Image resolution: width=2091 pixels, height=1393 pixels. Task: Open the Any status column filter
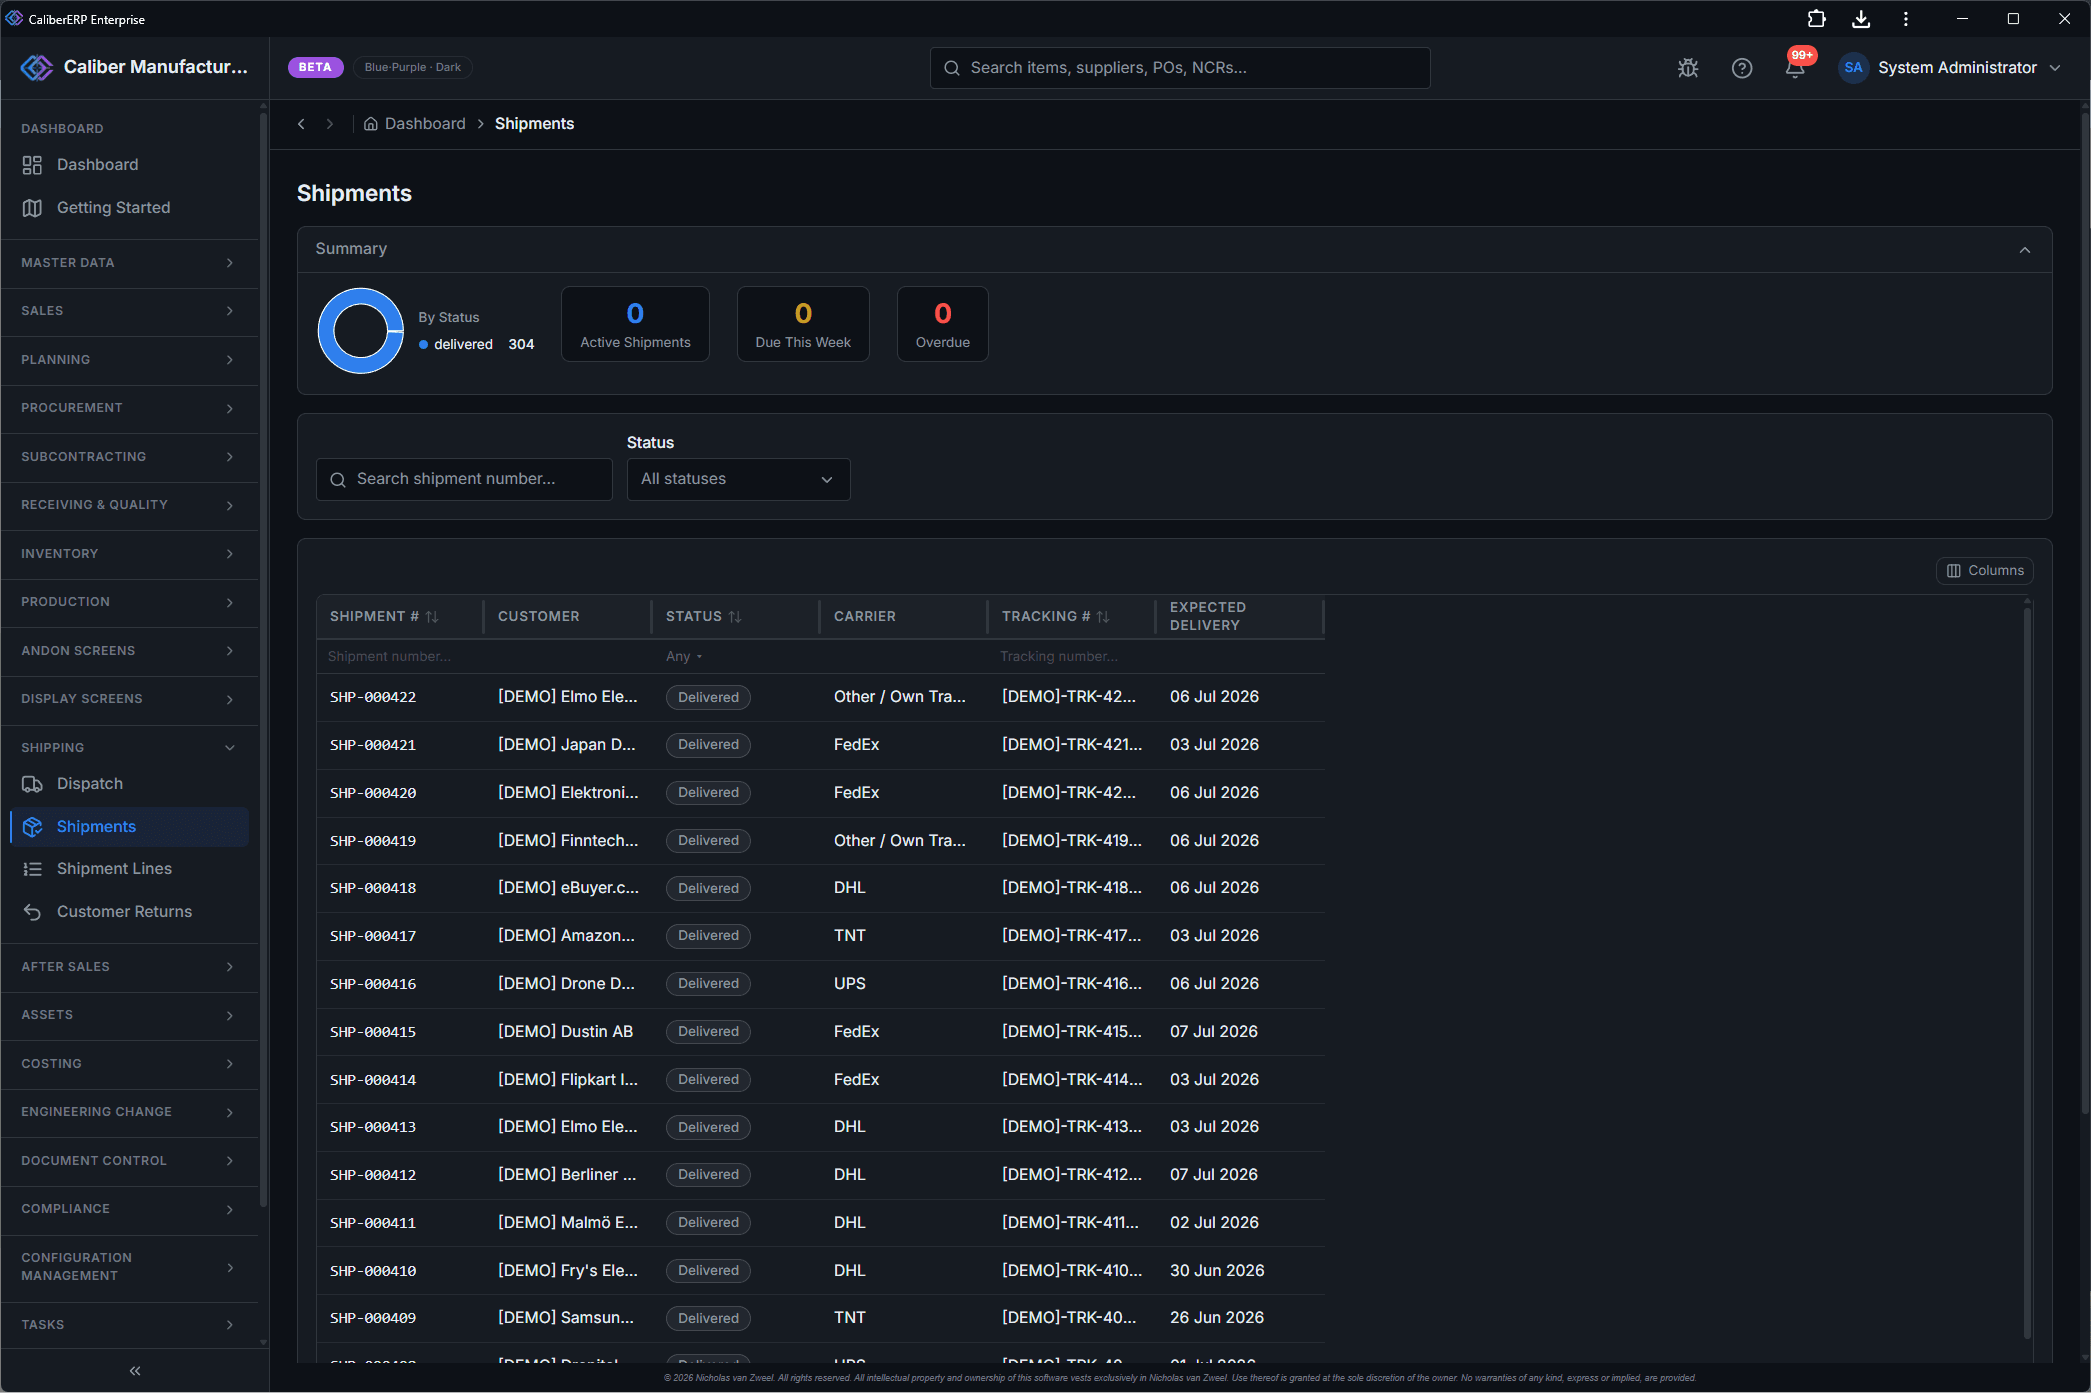coord(684,657)
